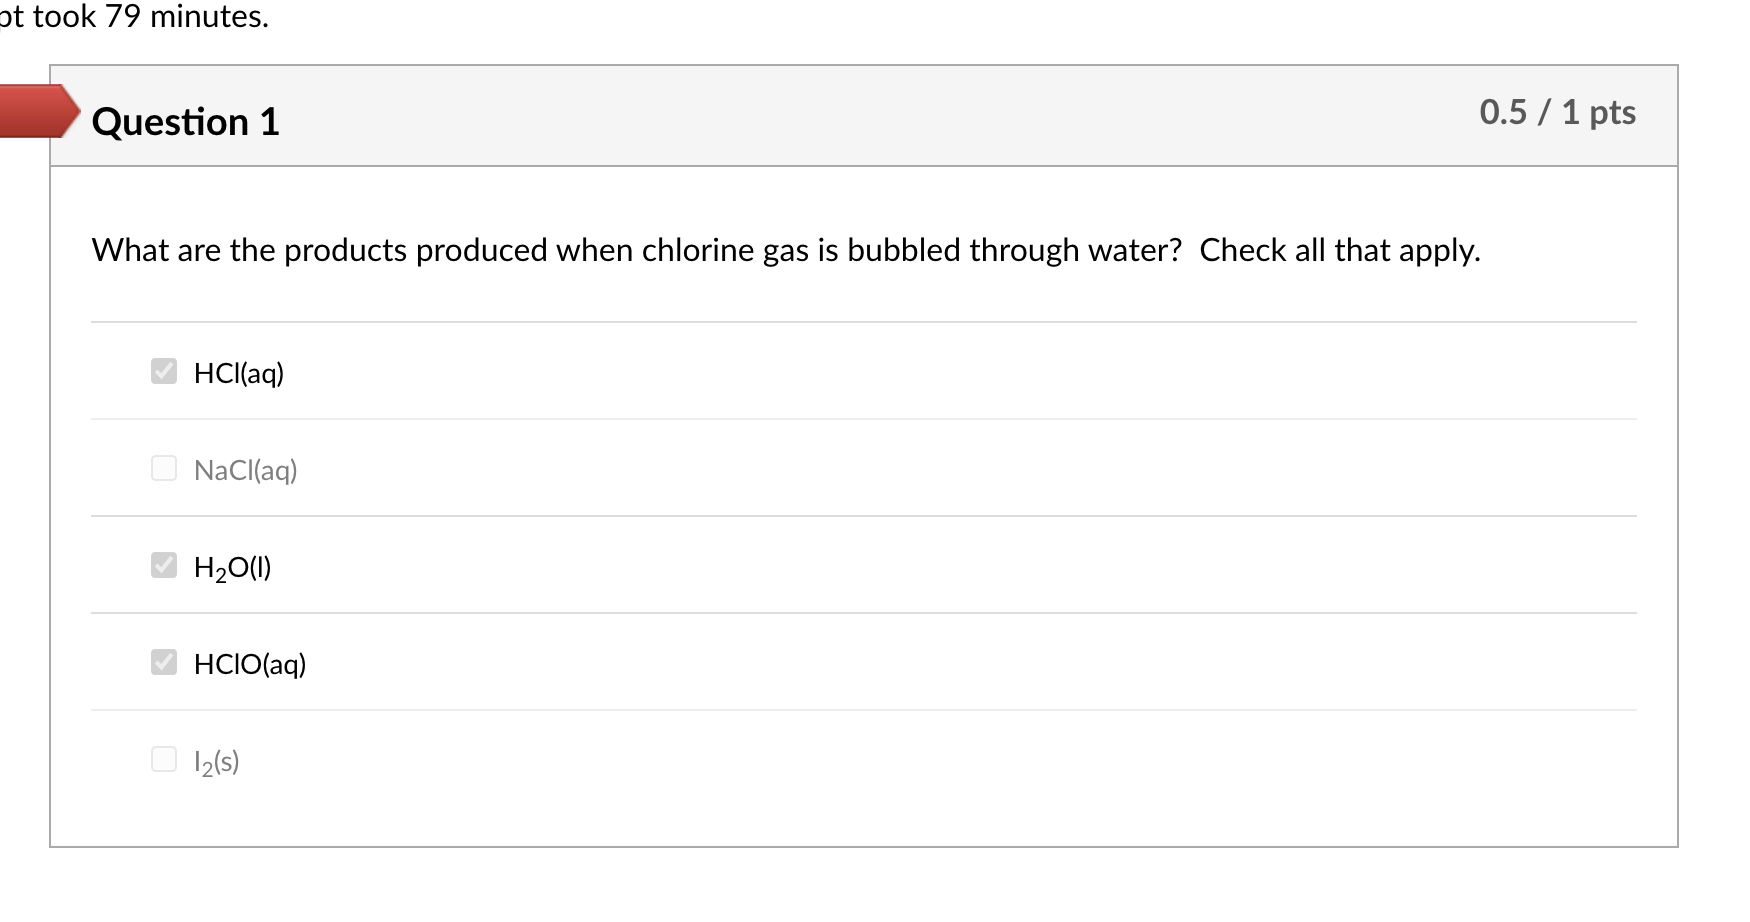Select the I2(s) answer text
Viewport: 1750px width, 922px height.
coord(217,762)
